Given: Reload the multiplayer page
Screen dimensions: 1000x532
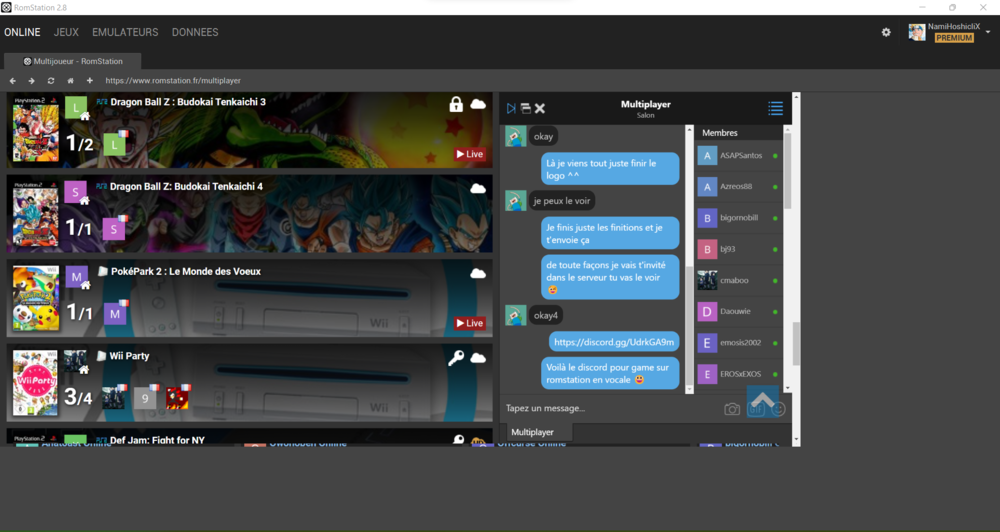Looking at the screenshot, I should click(51, 81).
